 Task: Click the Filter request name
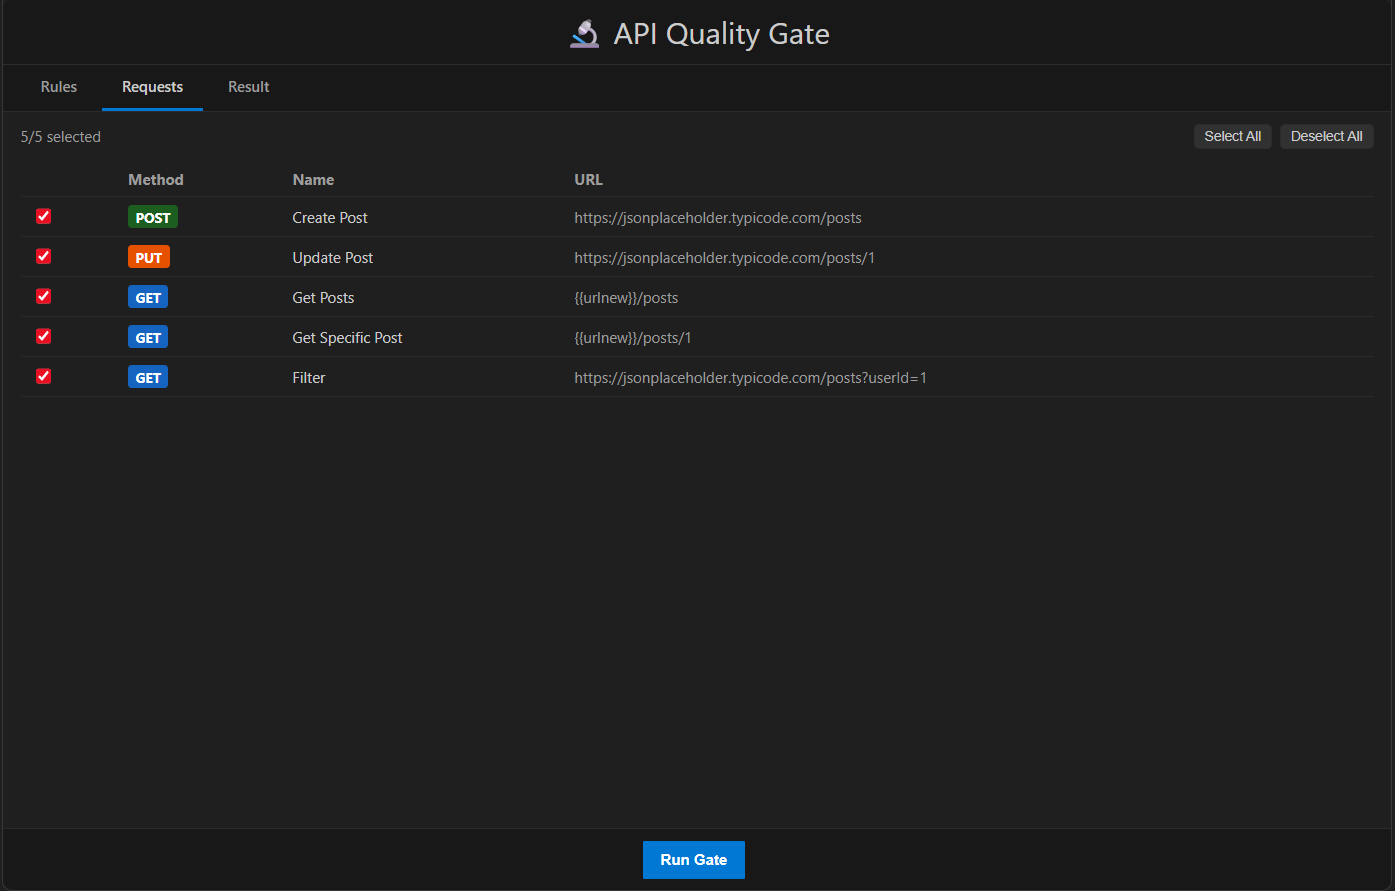click(309, 377)
